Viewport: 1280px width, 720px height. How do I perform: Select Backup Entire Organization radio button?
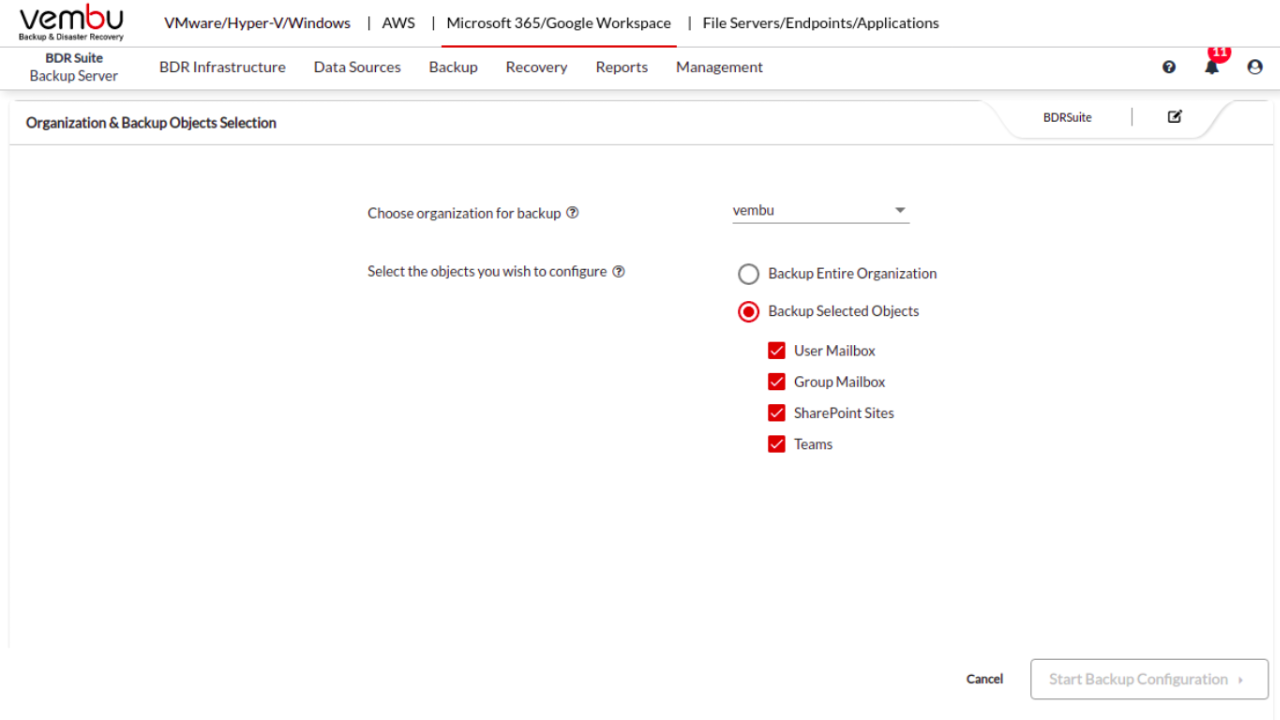(748, 274)
